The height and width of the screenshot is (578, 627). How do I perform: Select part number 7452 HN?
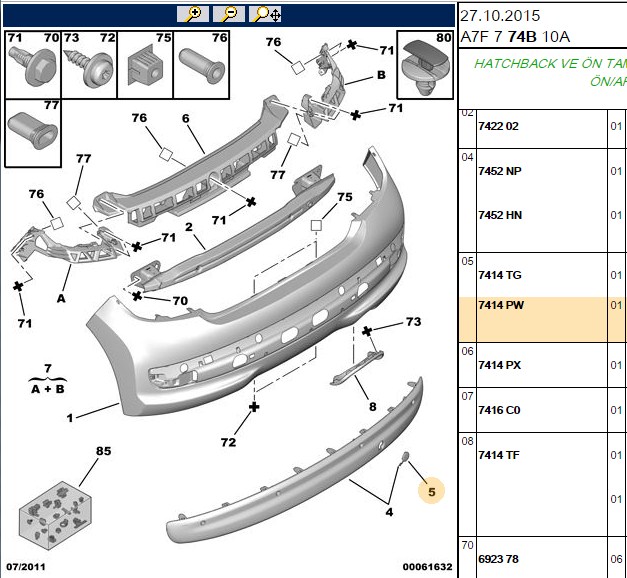click(x=500, y=215)
